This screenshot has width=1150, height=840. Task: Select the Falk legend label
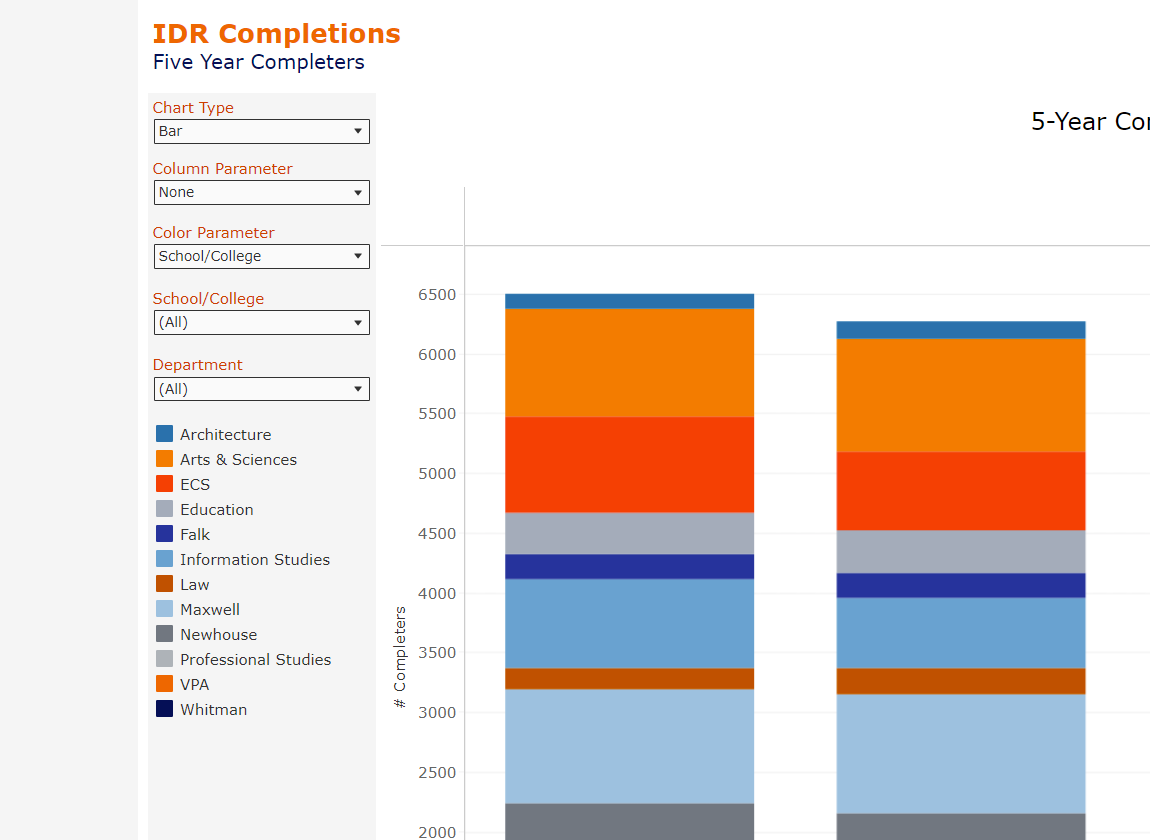tap(195, 534)
